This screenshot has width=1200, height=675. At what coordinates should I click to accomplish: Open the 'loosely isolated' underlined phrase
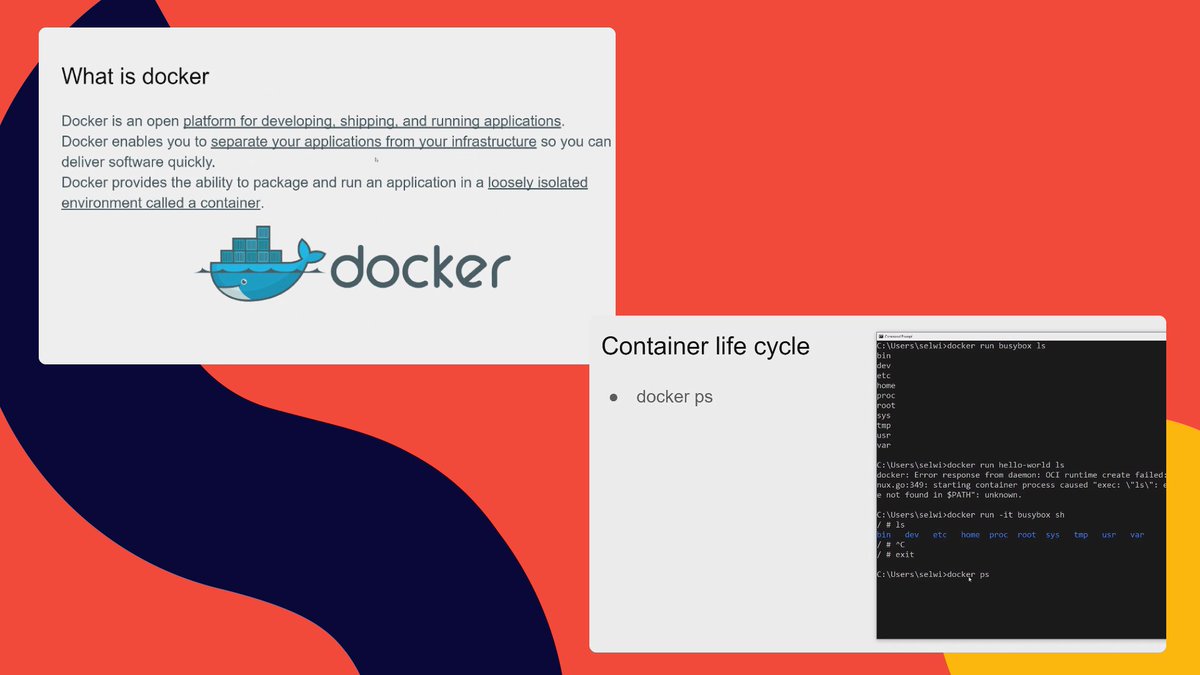537,182
